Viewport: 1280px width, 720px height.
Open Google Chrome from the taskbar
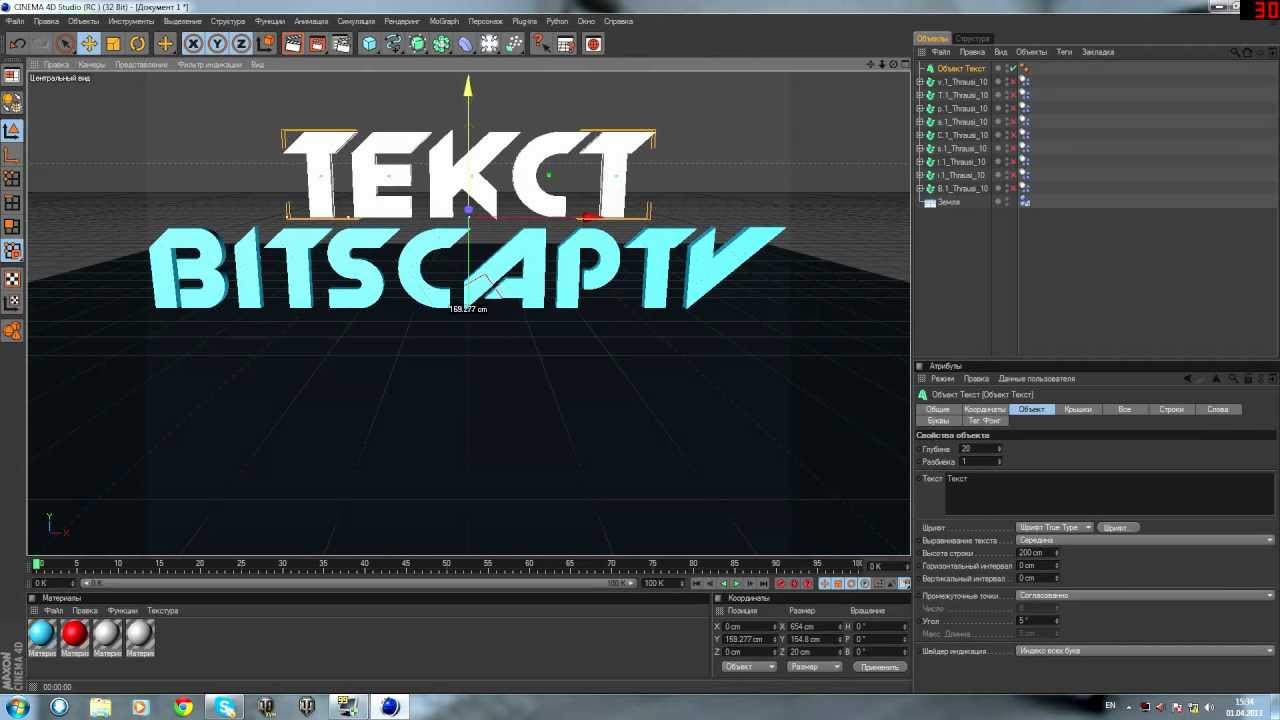183,707
